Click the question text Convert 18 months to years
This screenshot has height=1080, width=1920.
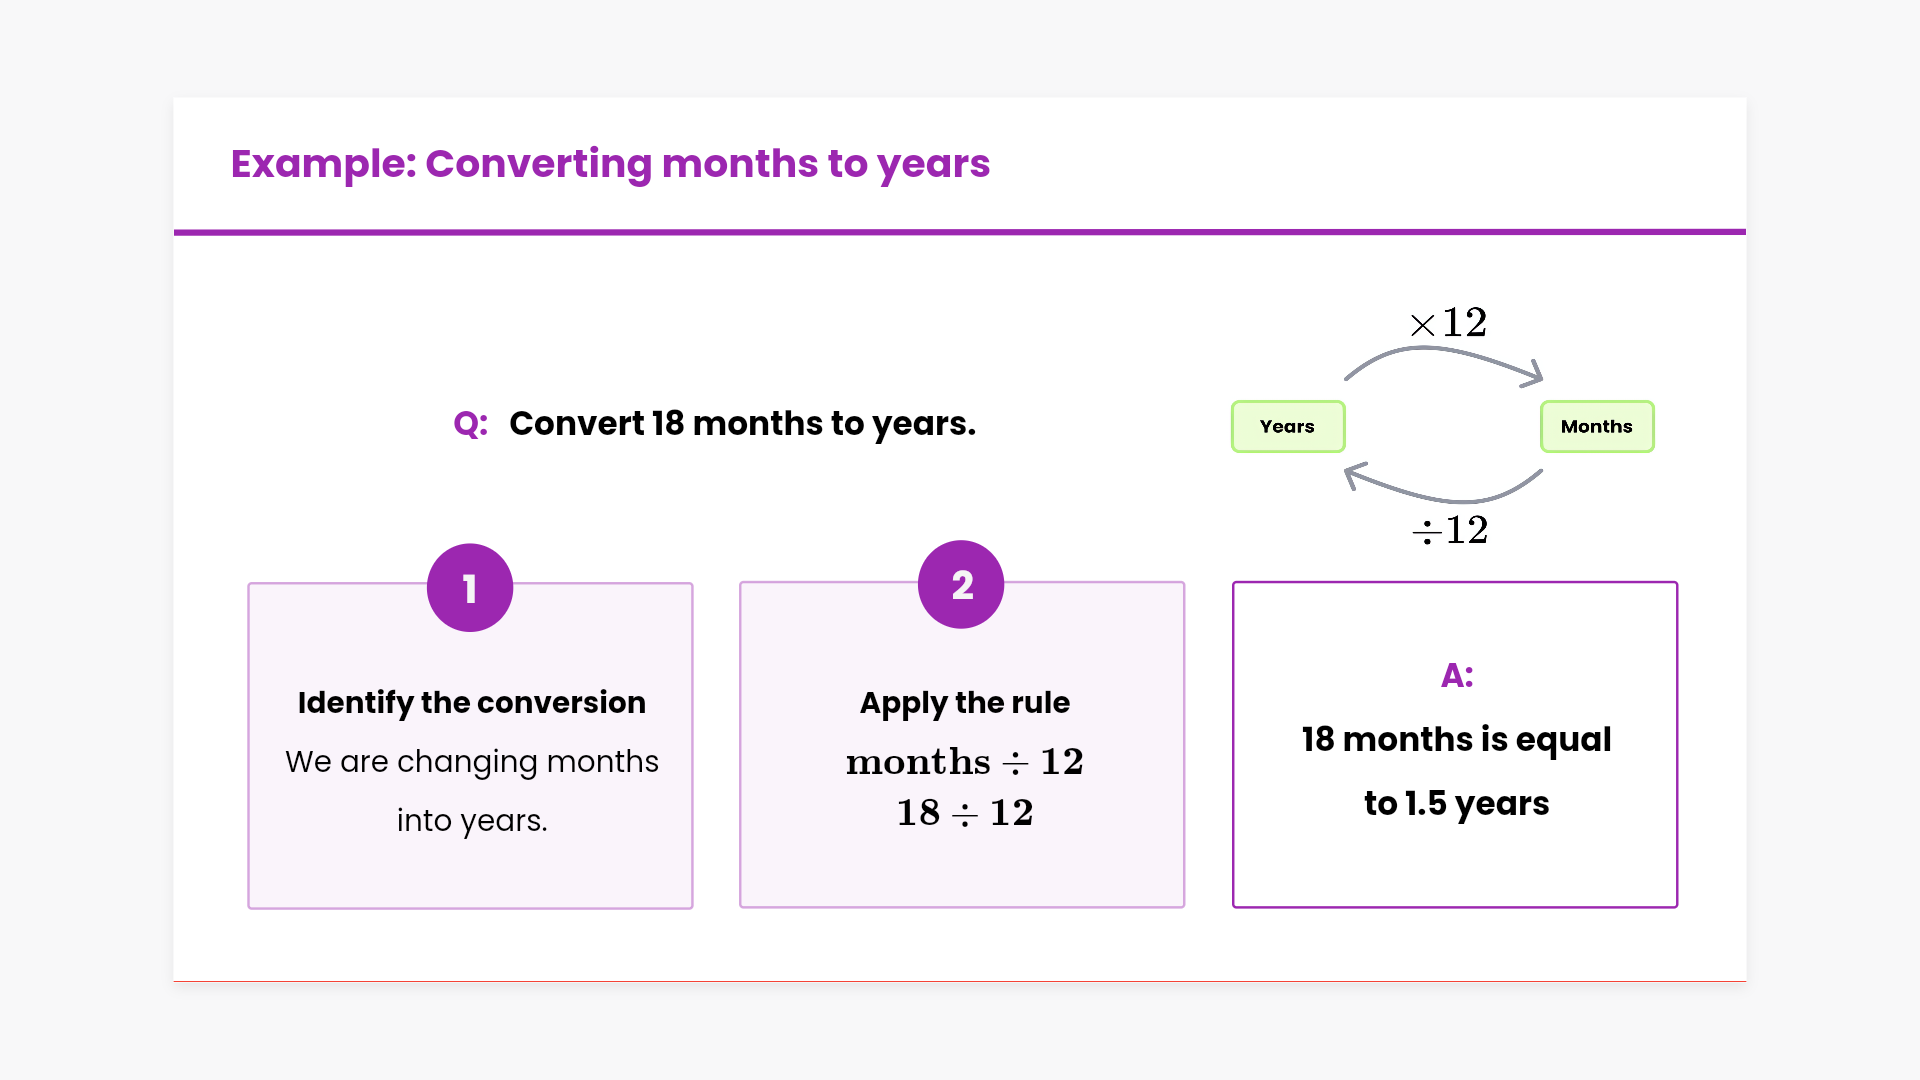(x=742, y=424)
